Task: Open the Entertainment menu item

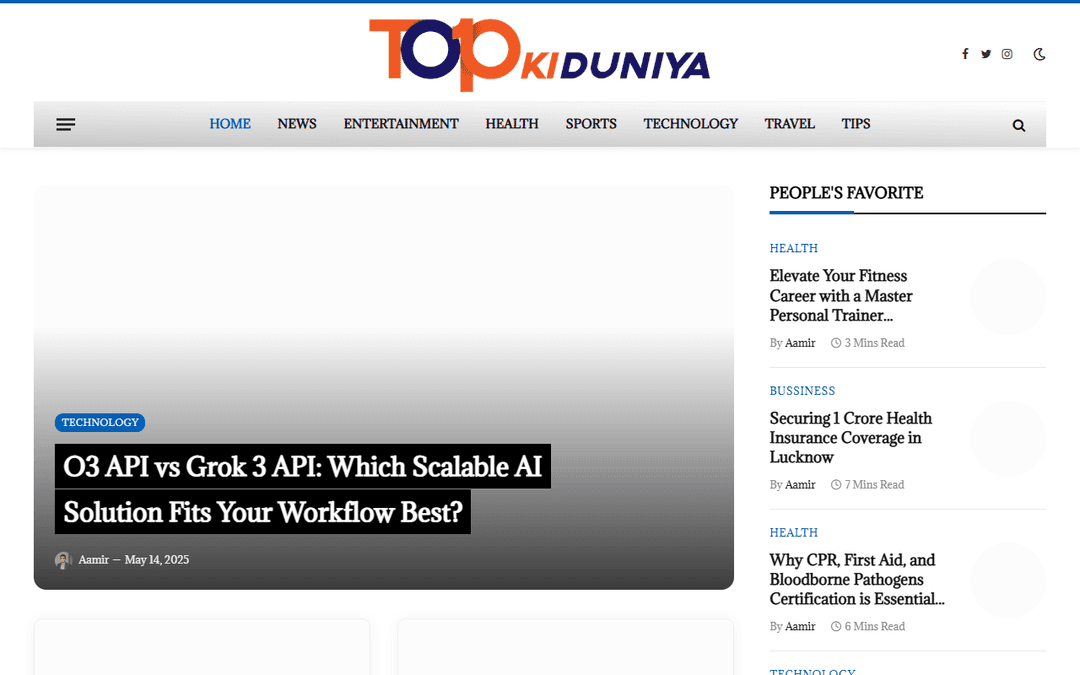Action: [x=401, y=124]
